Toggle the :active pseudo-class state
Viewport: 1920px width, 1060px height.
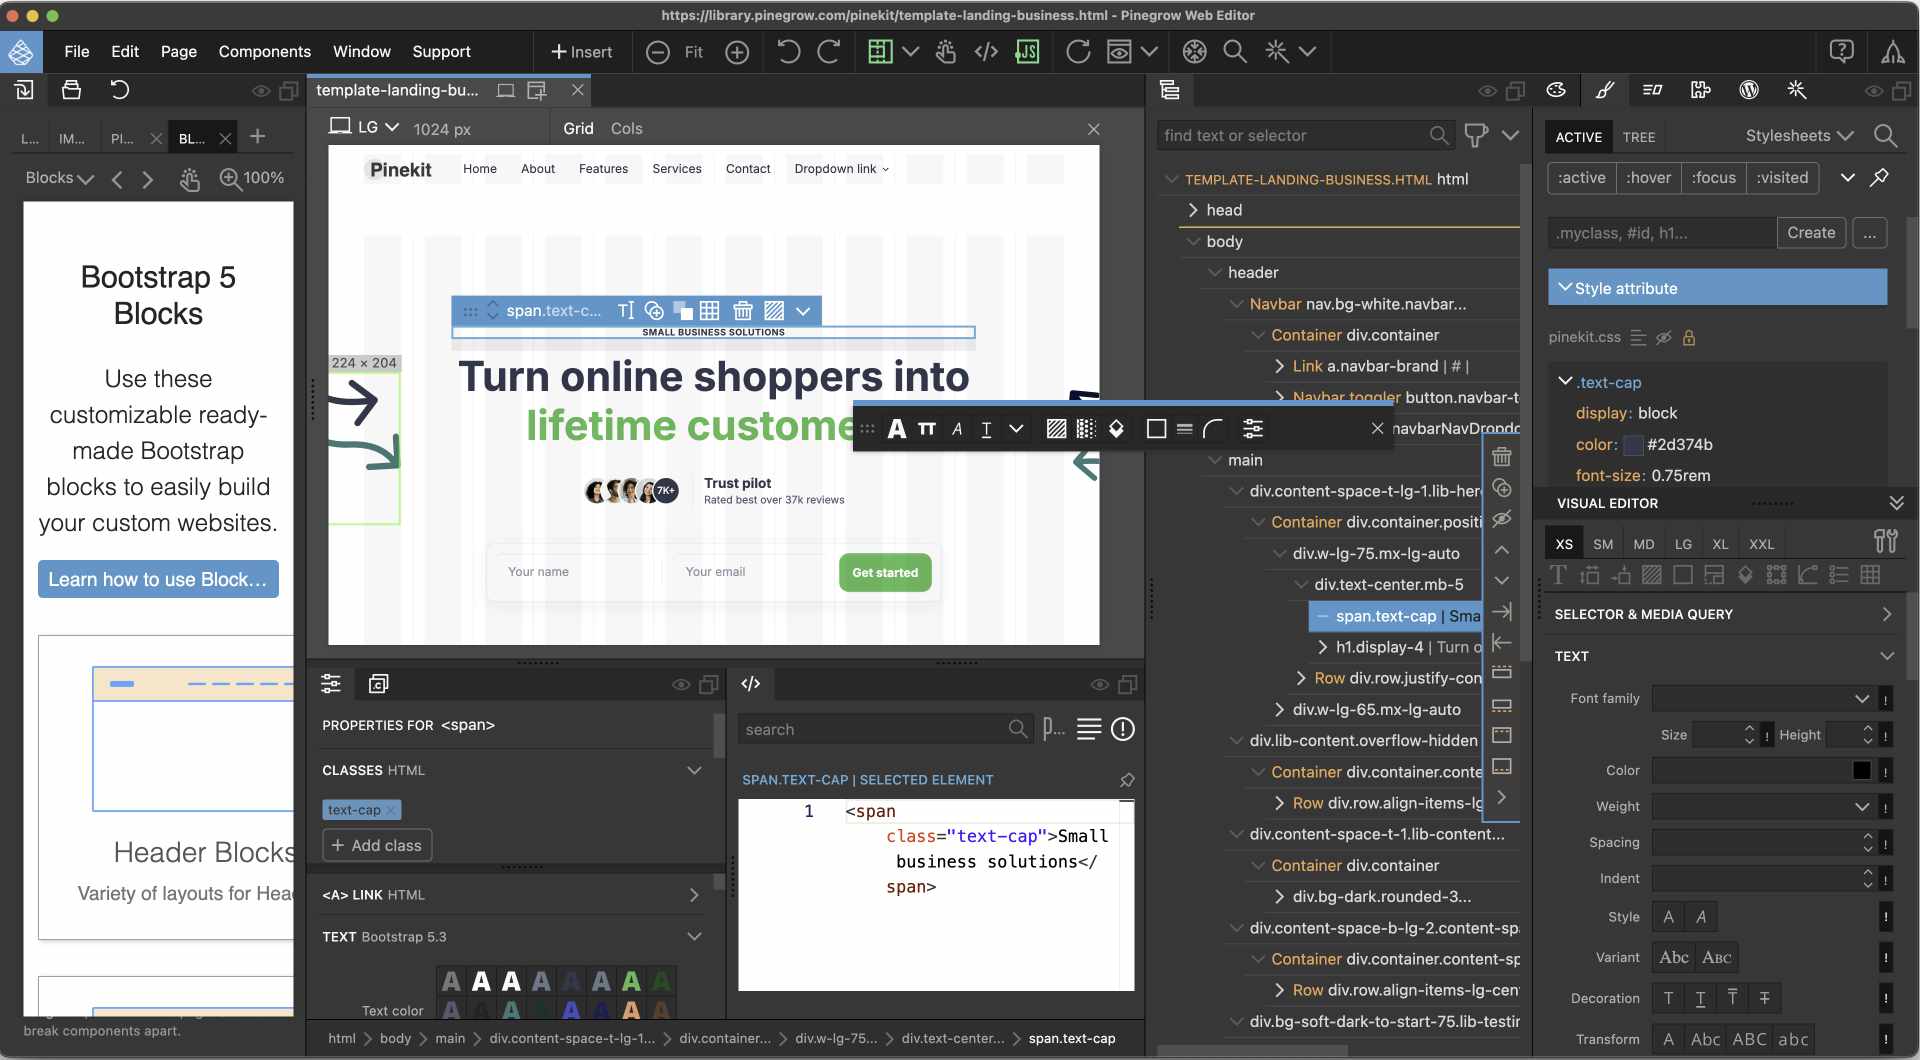1582,178
